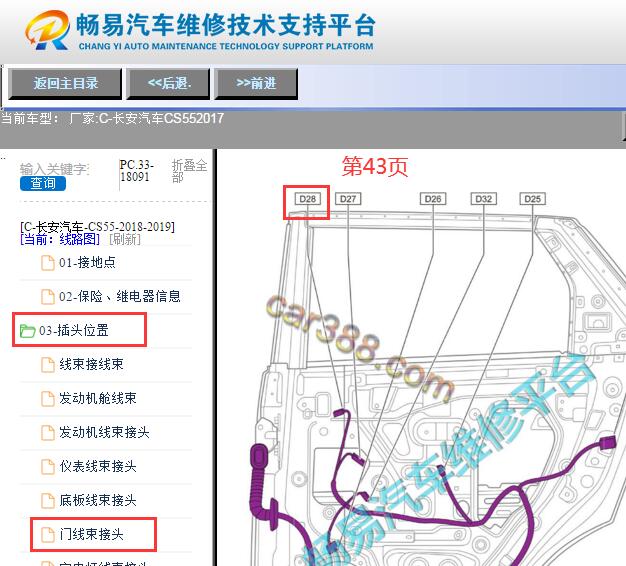Select the D27 connector label
The width and height of the screenshot is (626, 566).
[x=348, y=199]
